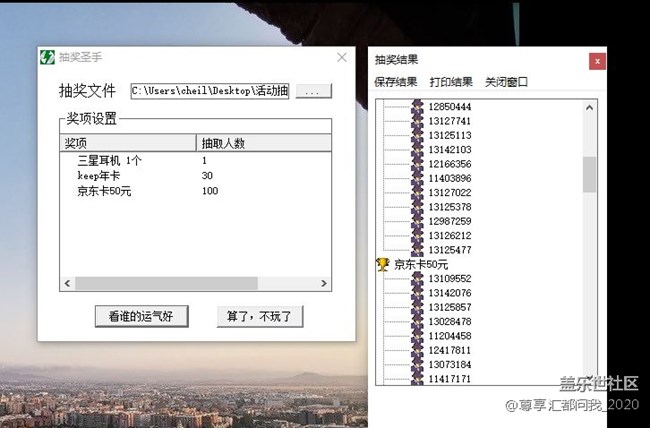Viewport: 650px width, 428px height.
Task: Click the person icon beside 12850444
Action: point(417,107)
